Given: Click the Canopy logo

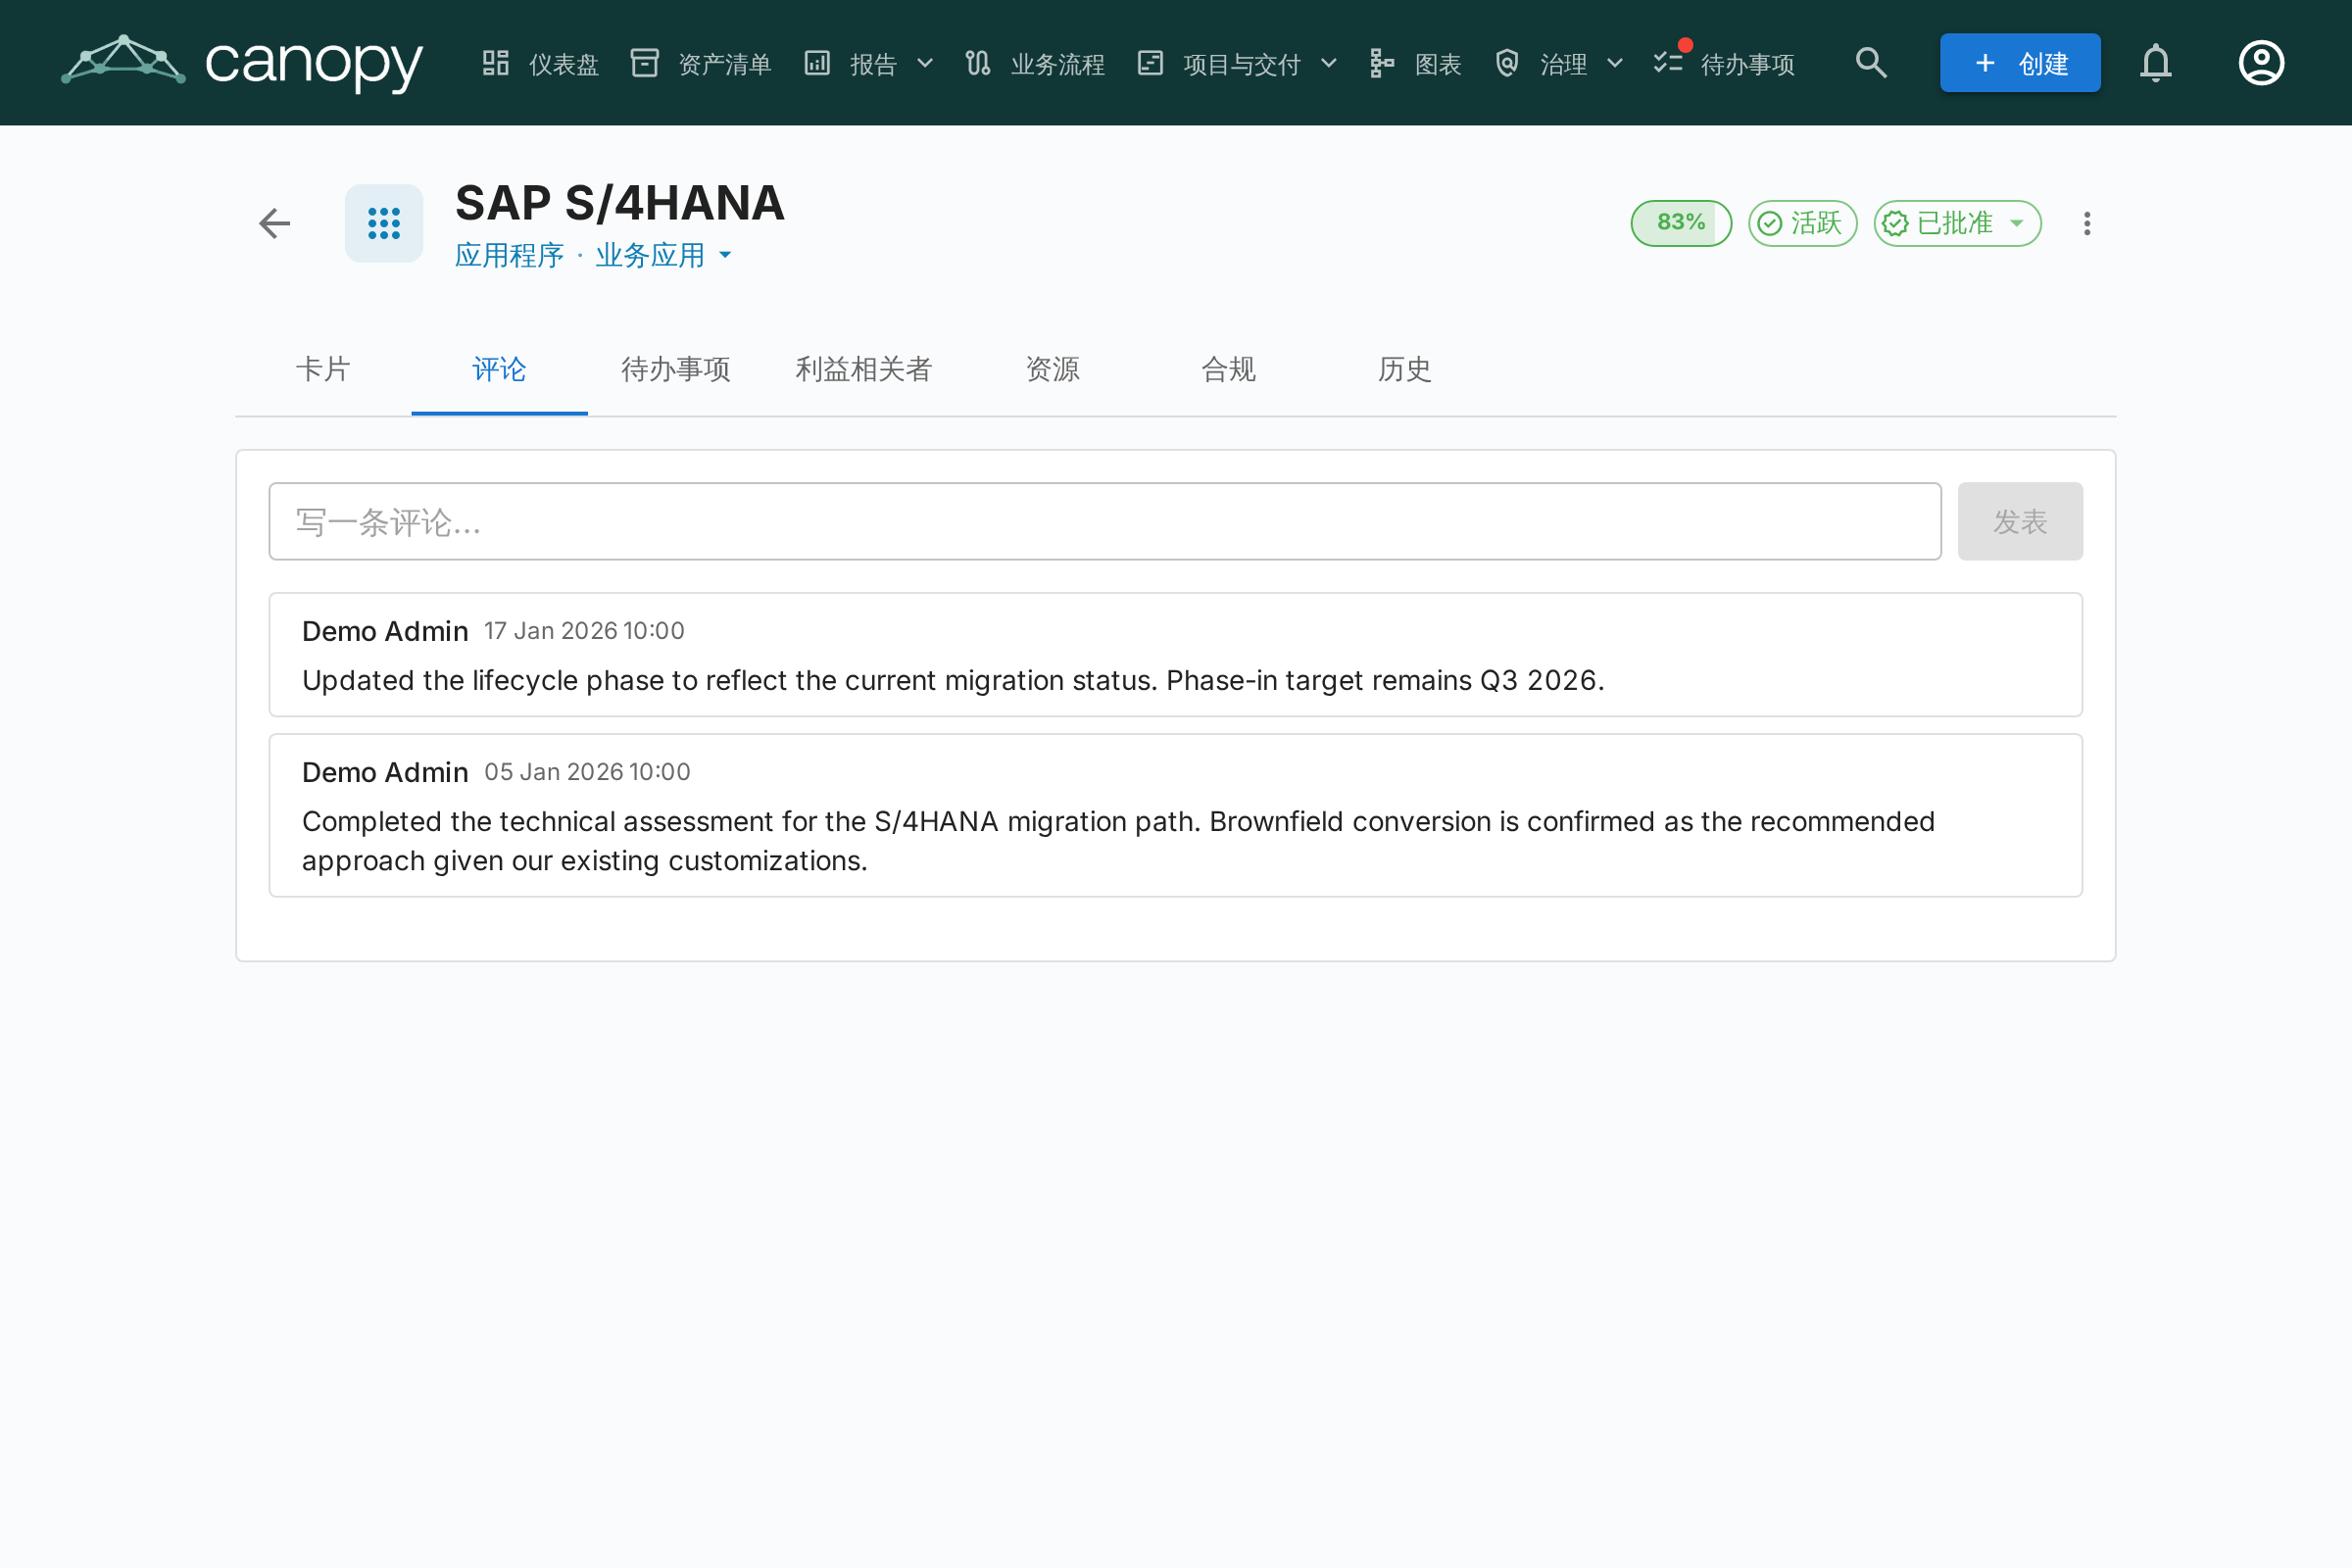Looking at the screenshot, I should 242,62.
